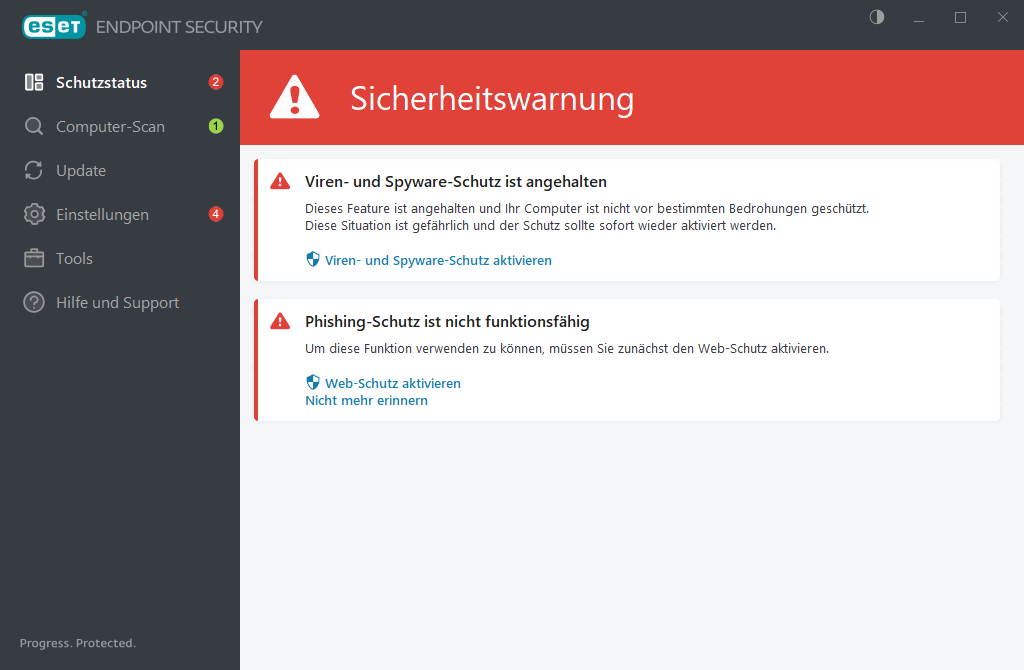Open Einstellungen via the gear icon

click(35, 214)
